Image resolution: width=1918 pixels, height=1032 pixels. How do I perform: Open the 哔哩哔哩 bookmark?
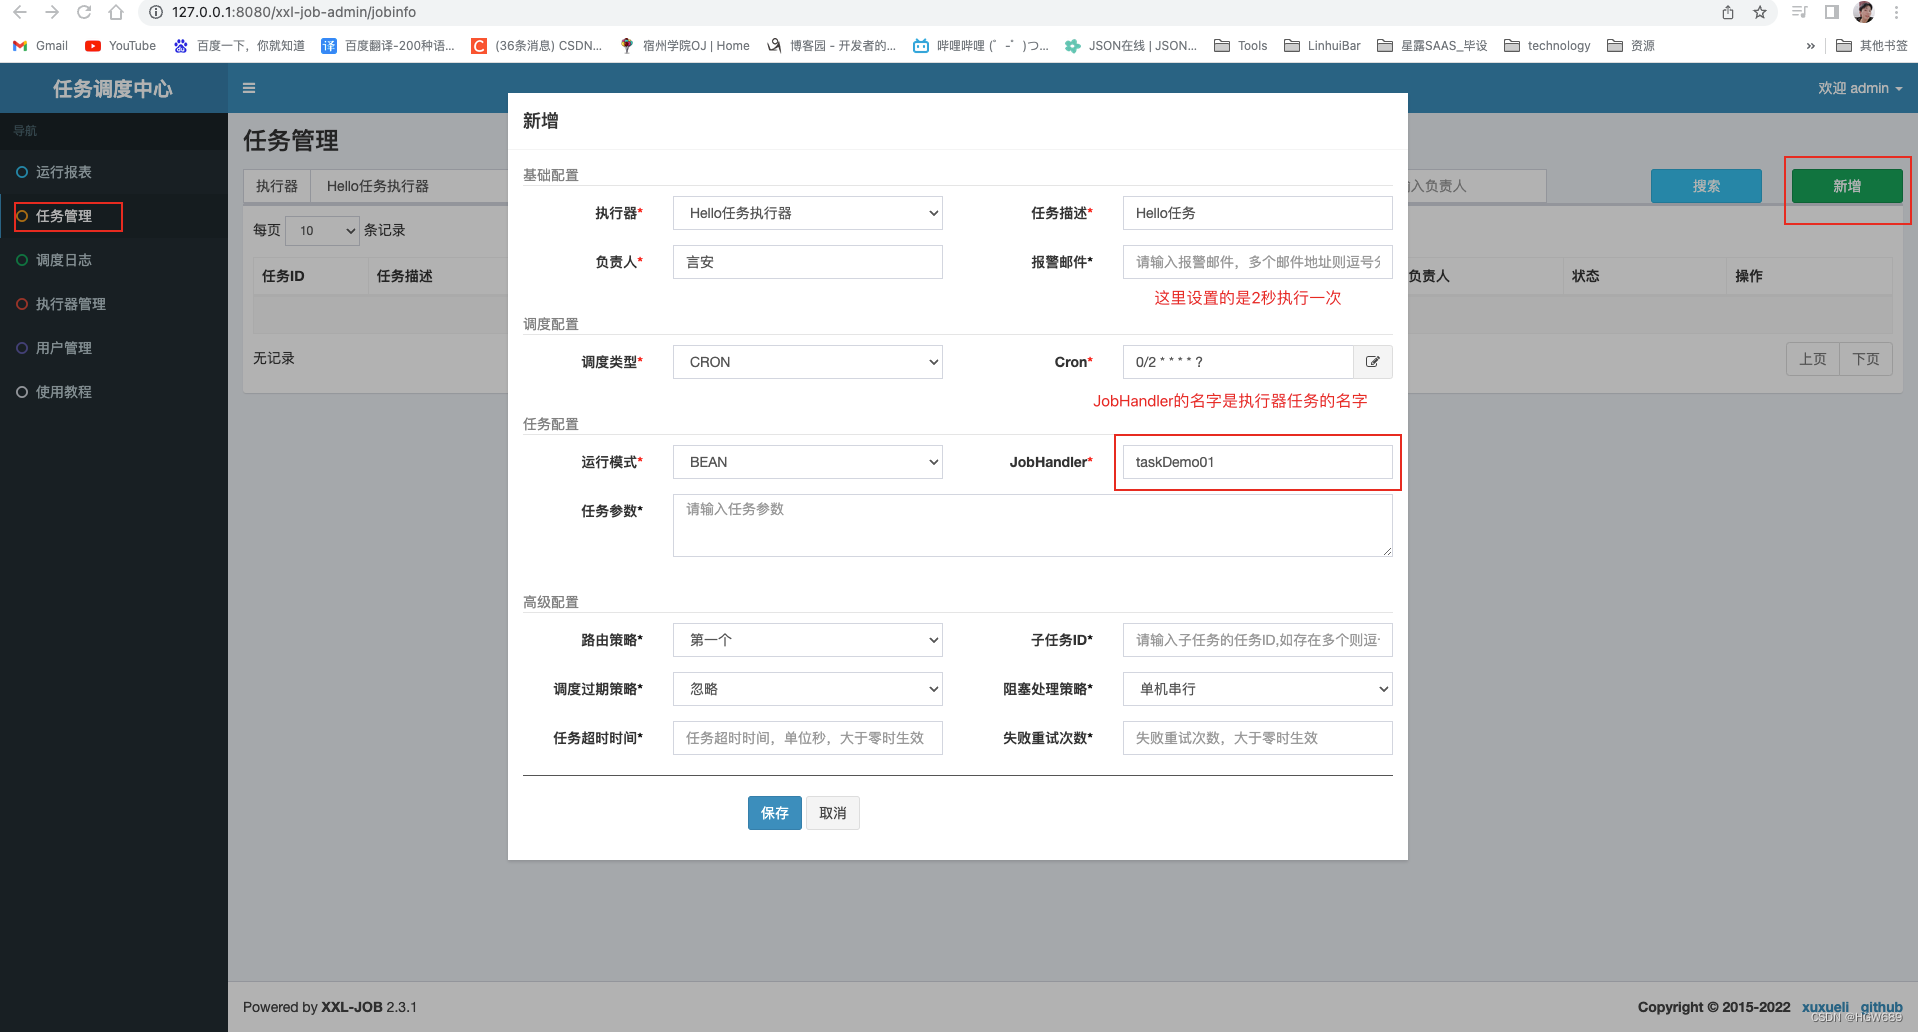(981, 46)
